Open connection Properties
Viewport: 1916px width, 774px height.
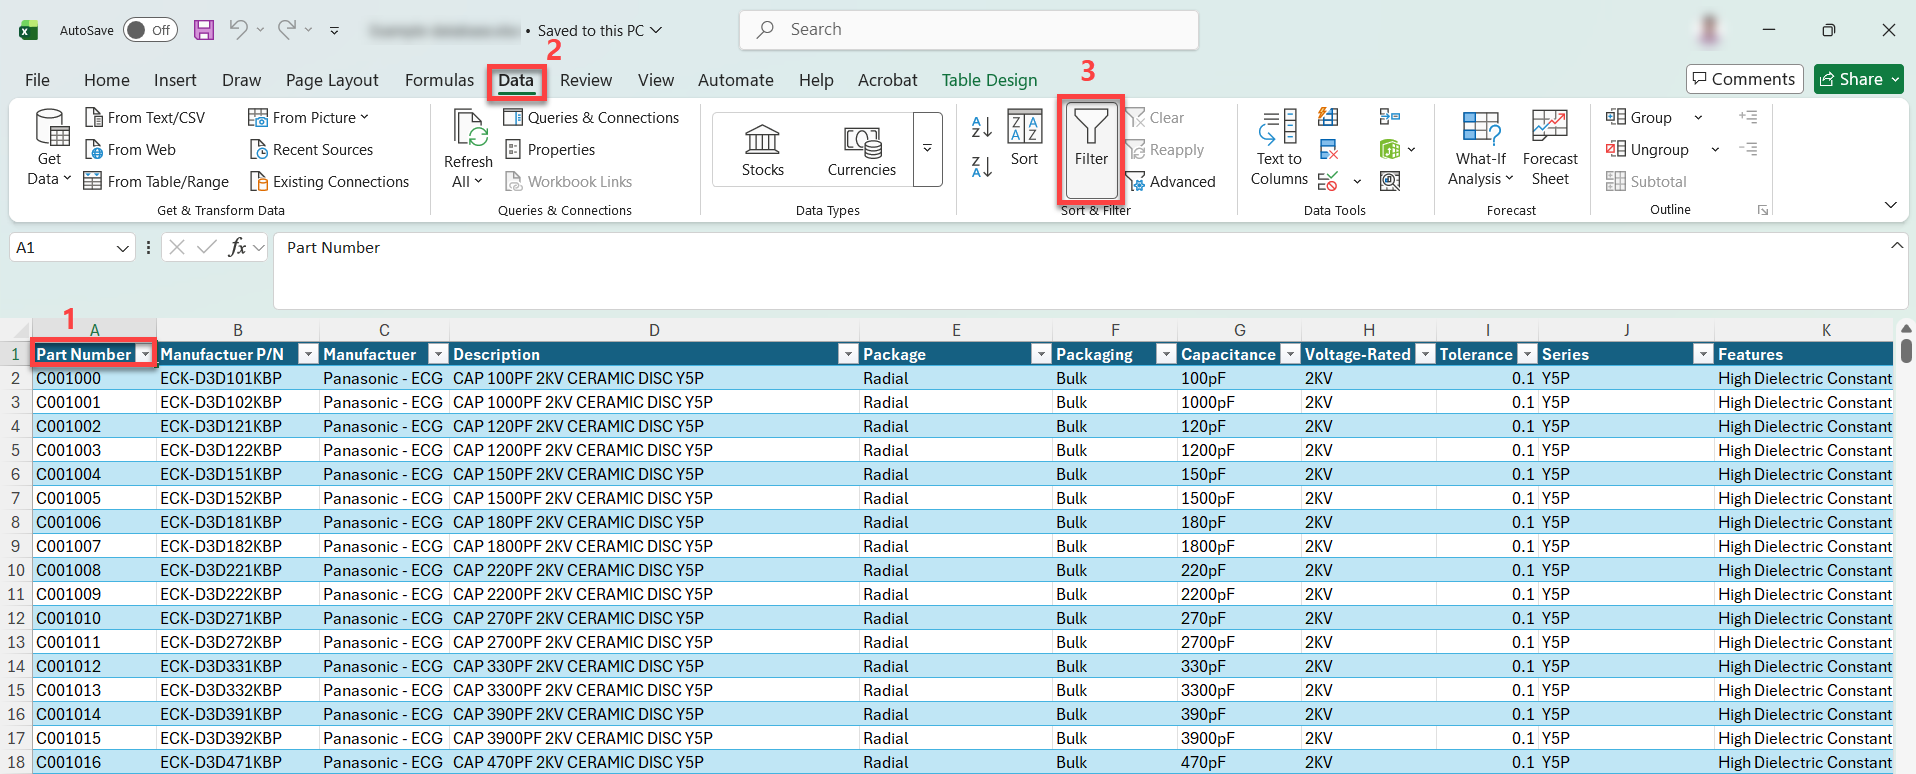[549, 149]
